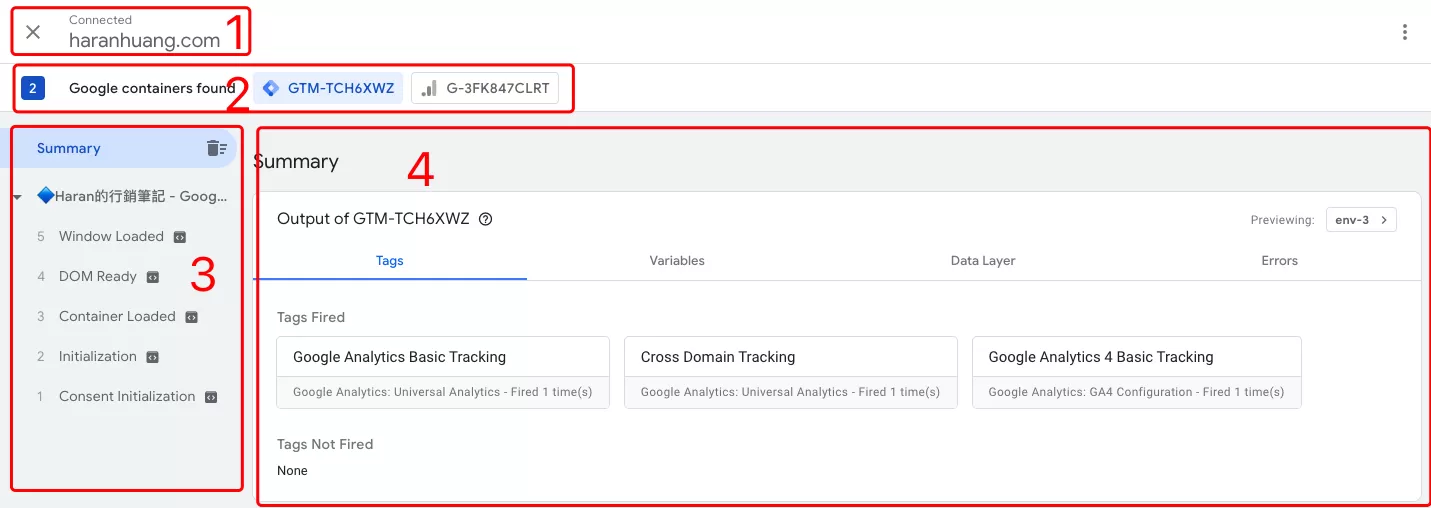
Task: Open the Cross Domain Tracking tag card
Action: tap(791, 372)
